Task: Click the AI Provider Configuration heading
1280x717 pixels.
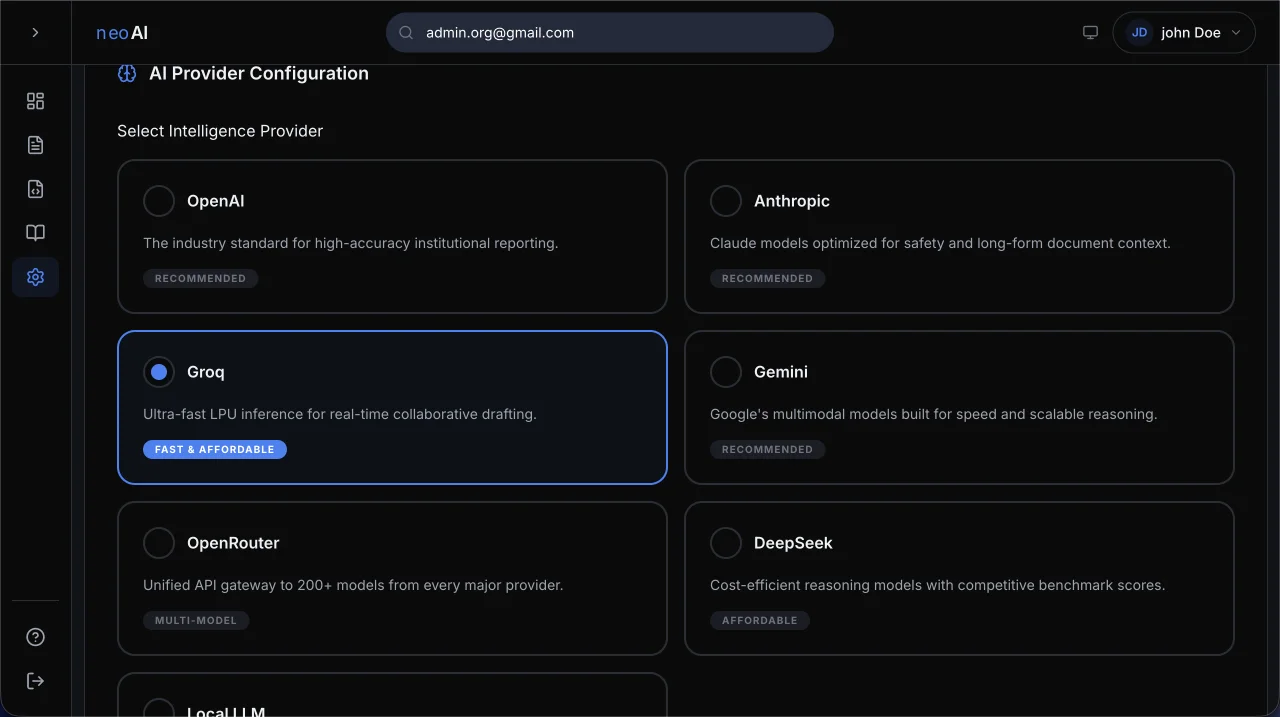Action: (x=259, y=73)
